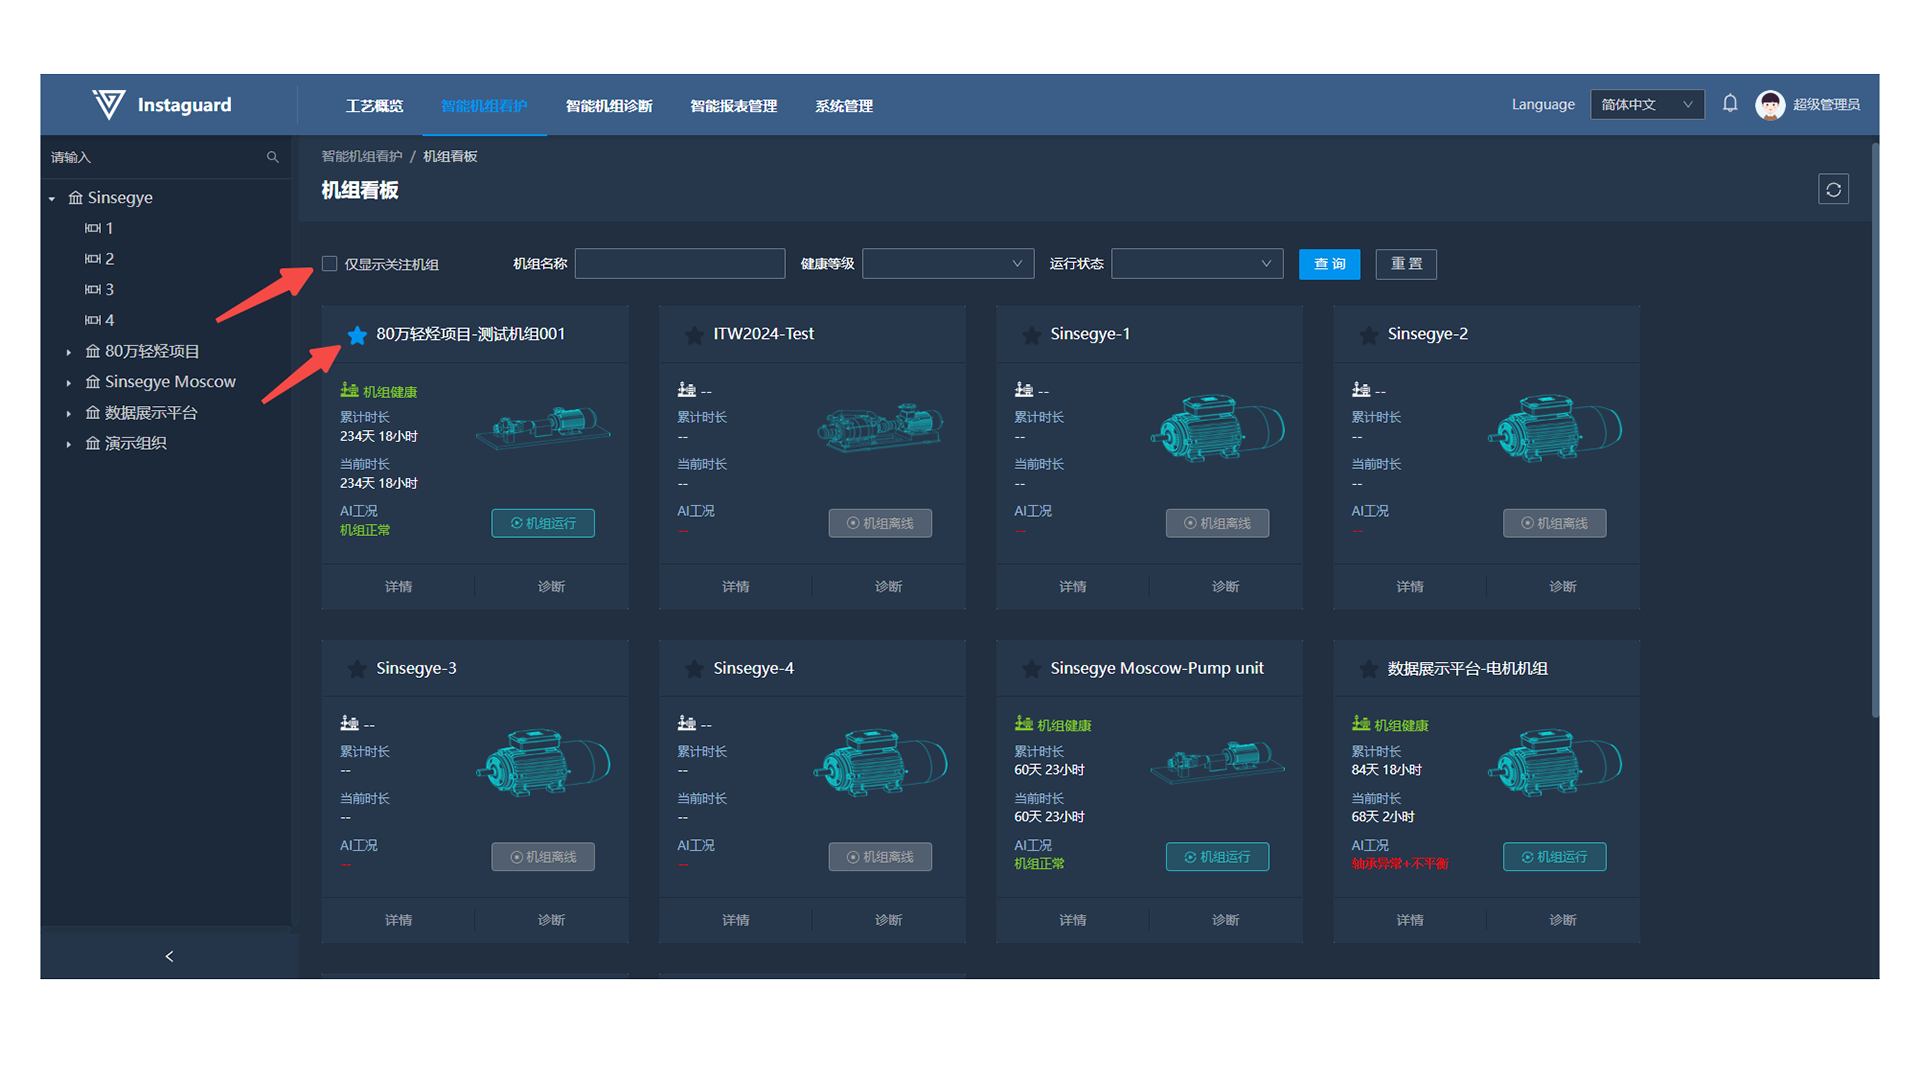Favorite the Sinsegye-4 unit star
The image size is (1920, 1080).
pos(694,668)
